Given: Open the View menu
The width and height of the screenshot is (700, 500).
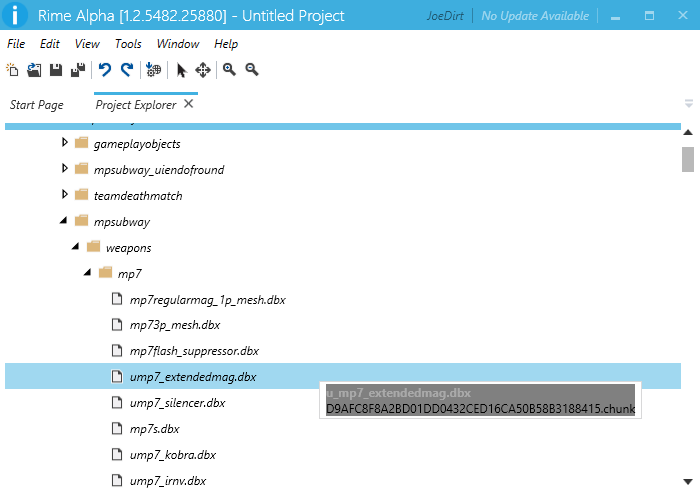Looking at the screenshot, I should pos(87,44).
